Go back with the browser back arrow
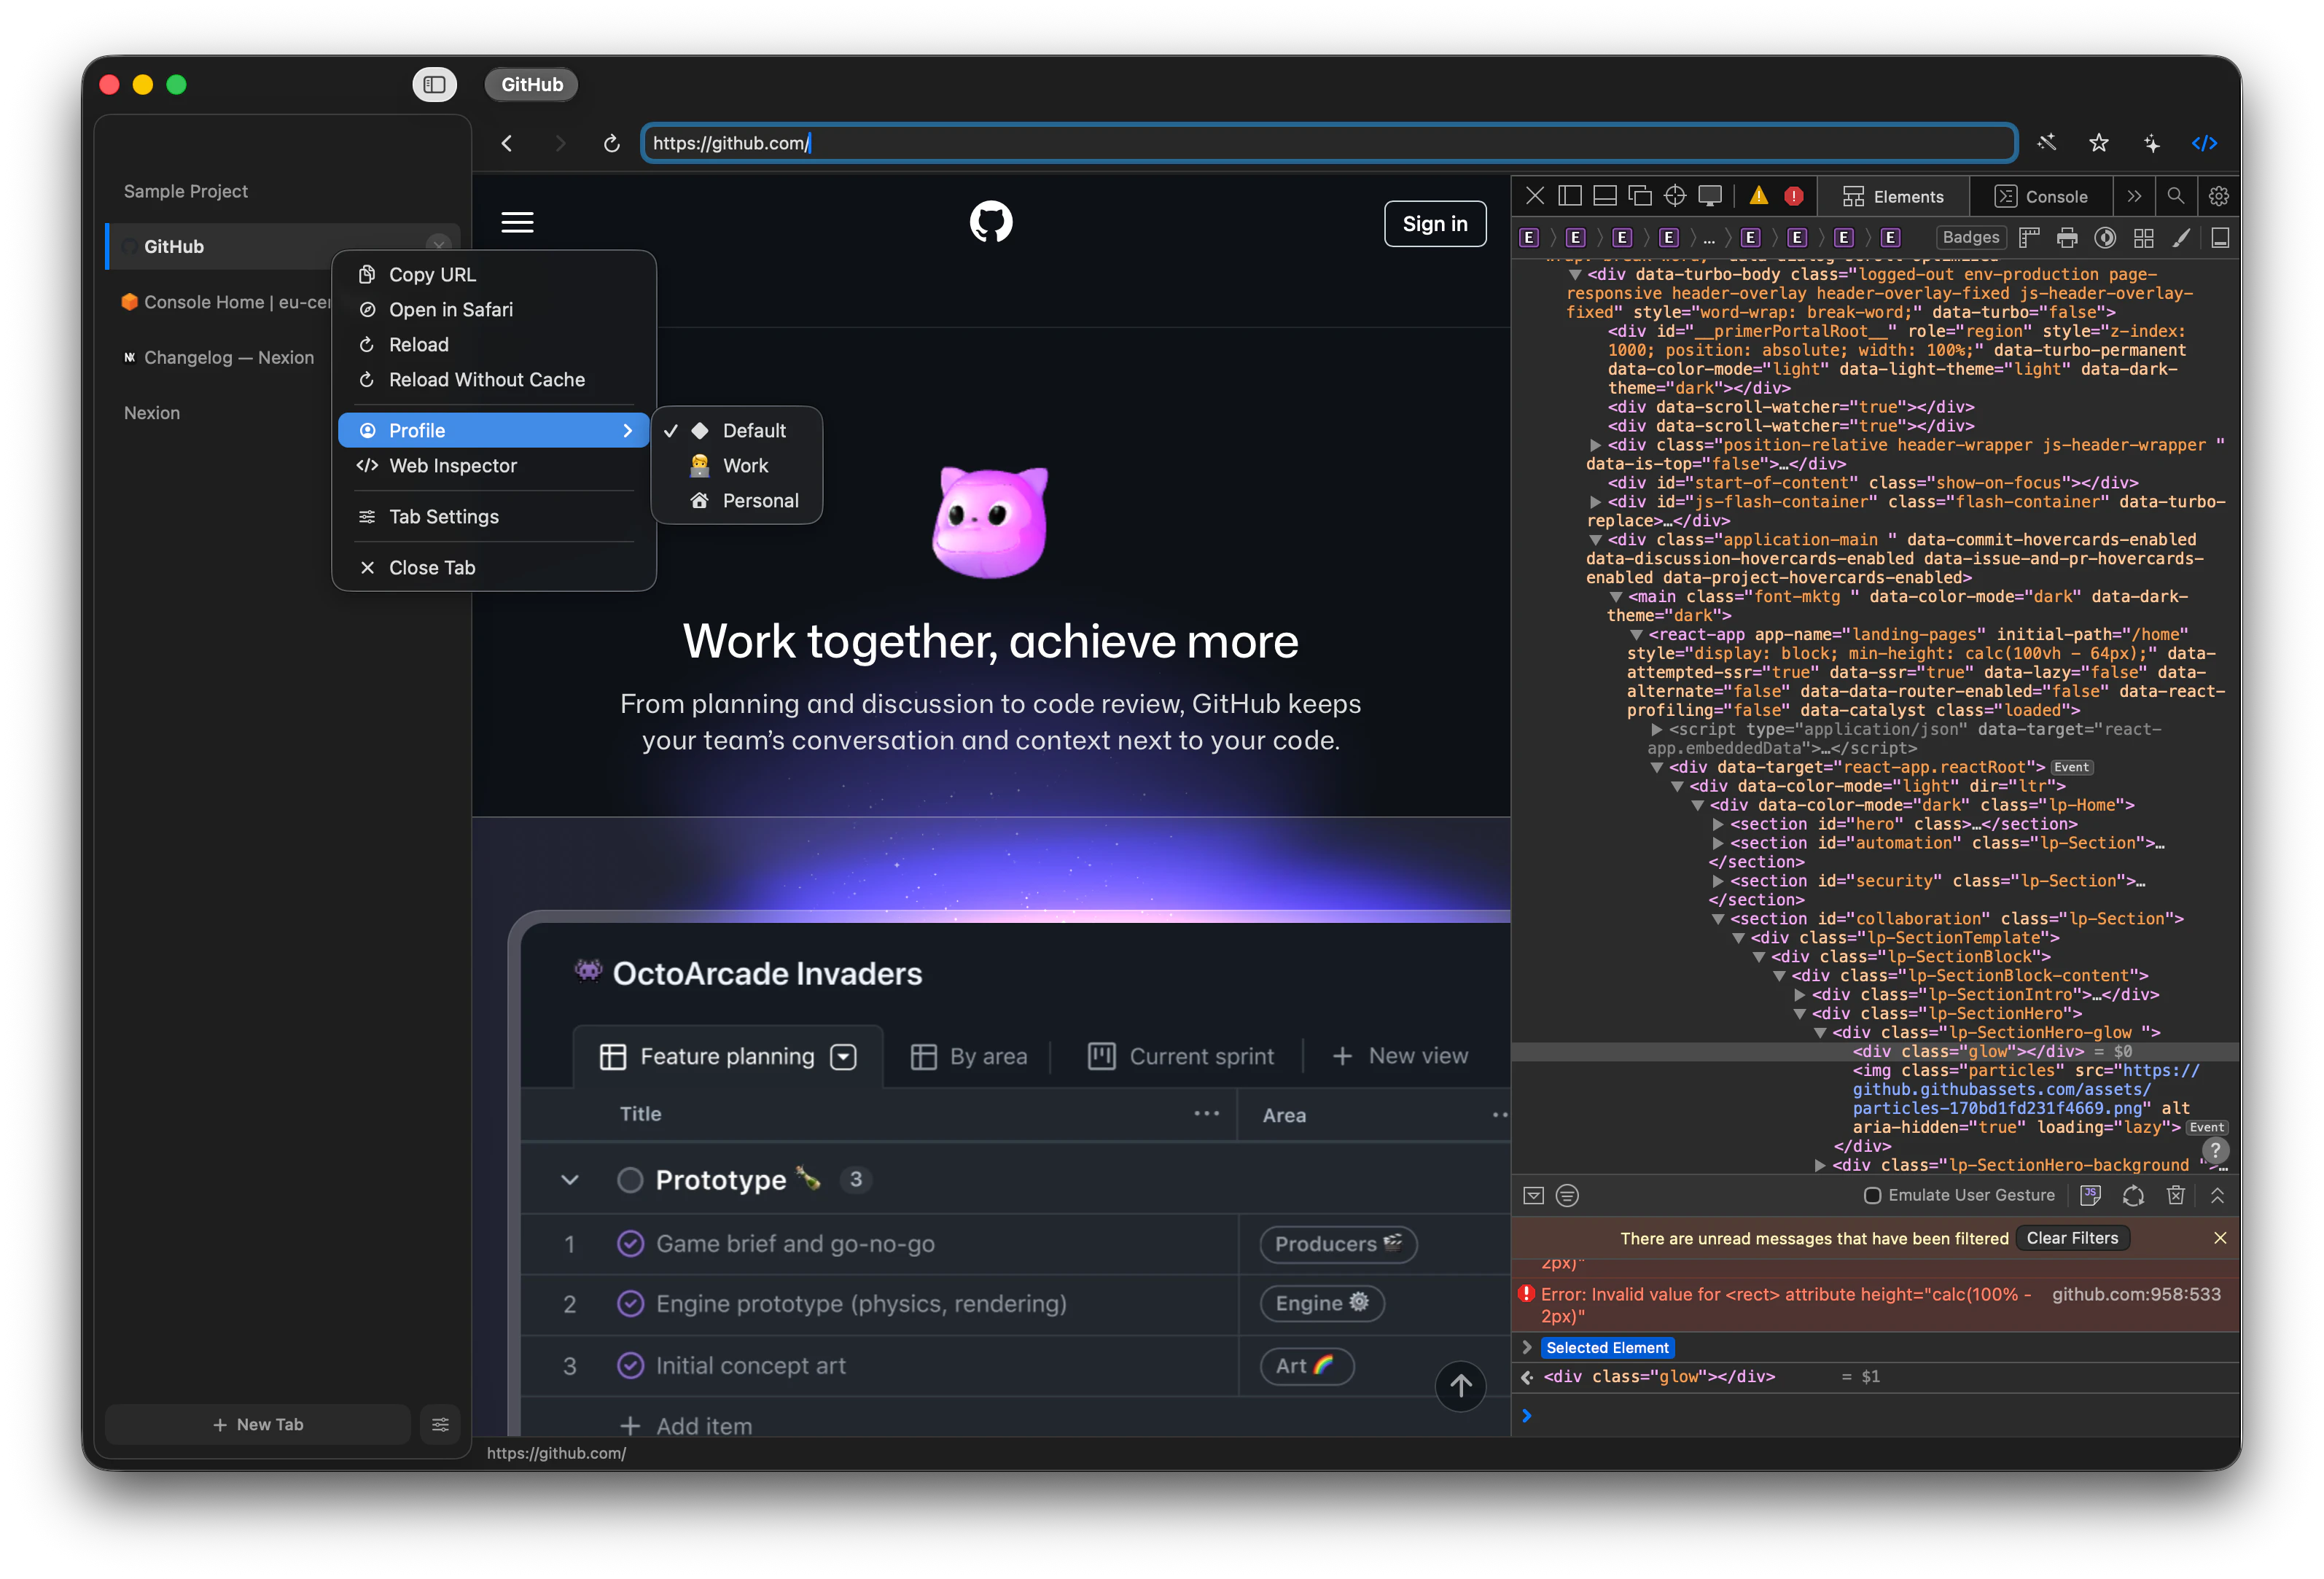This screenshot has width=2324, height=1579. pos(507,143)
